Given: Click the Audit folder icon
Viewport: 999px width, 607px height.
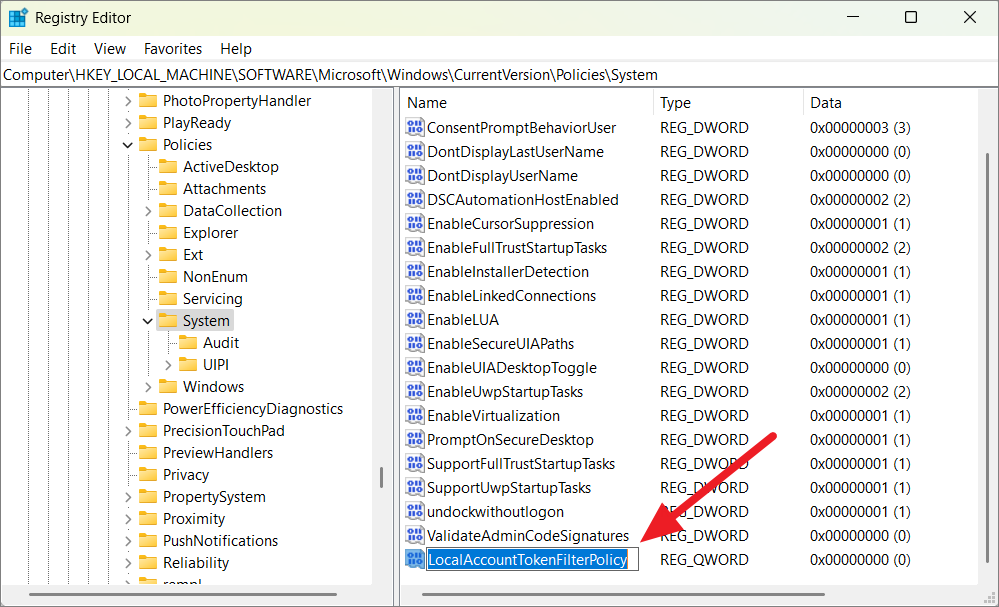Looking at the screenshot, I should coord(188,343).
